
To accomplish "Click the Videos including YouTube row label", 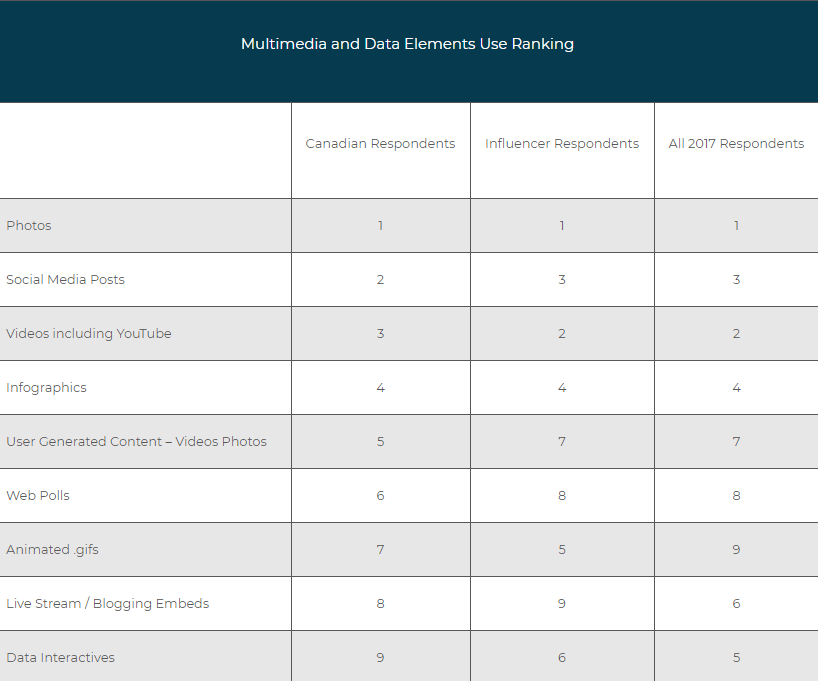I will [x=89, y=333].
